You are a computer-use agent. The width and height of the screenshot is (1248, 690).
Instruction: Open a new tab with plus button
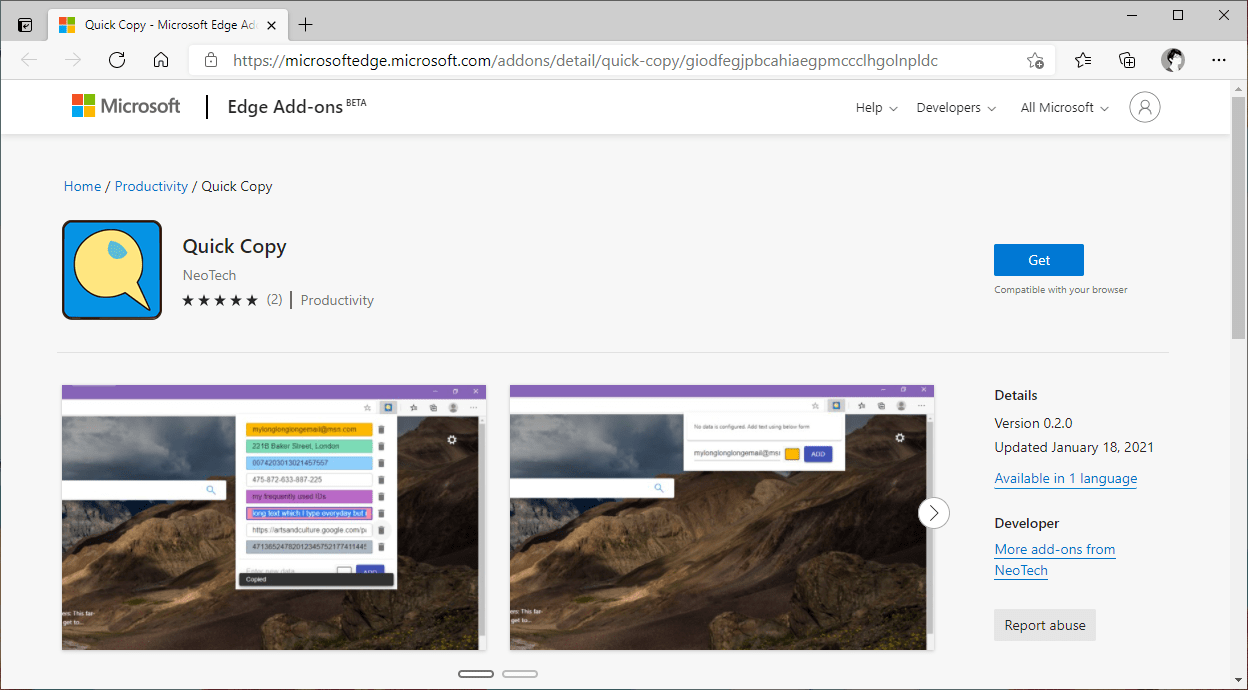(305, 25)
